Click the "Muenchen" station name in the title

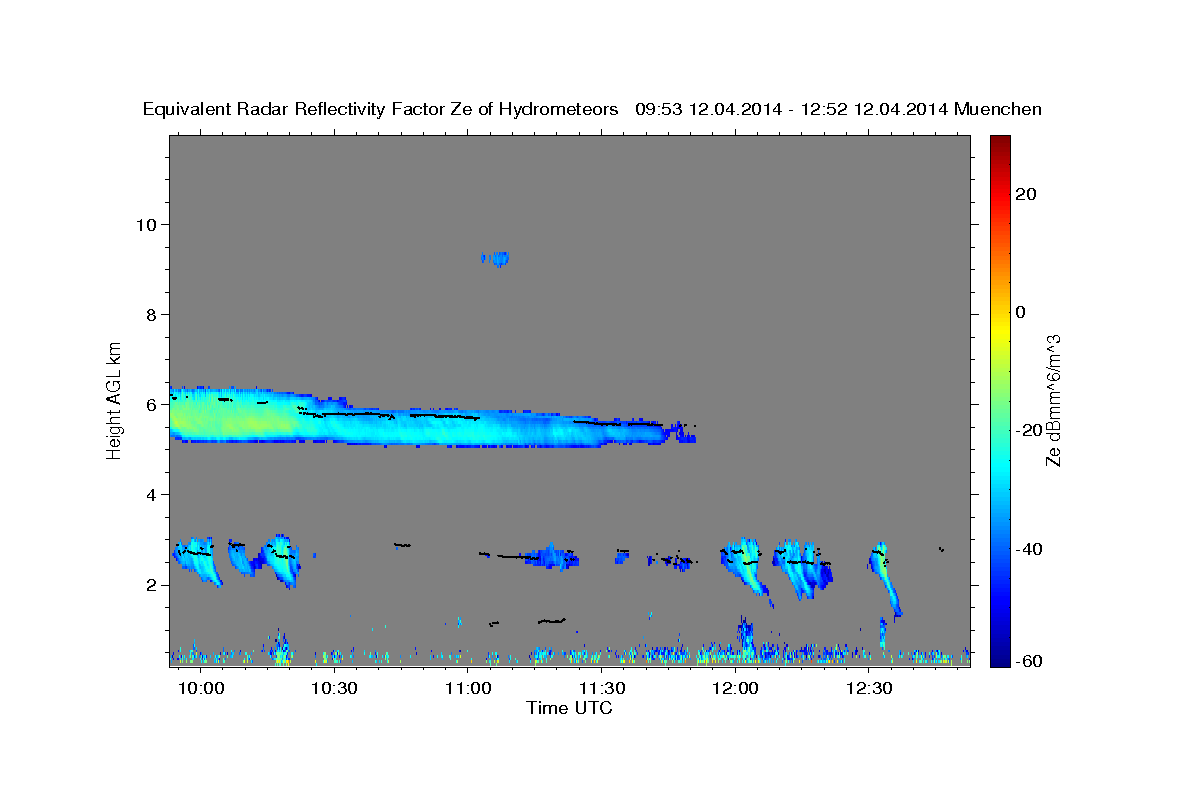(x=998, y=110)
